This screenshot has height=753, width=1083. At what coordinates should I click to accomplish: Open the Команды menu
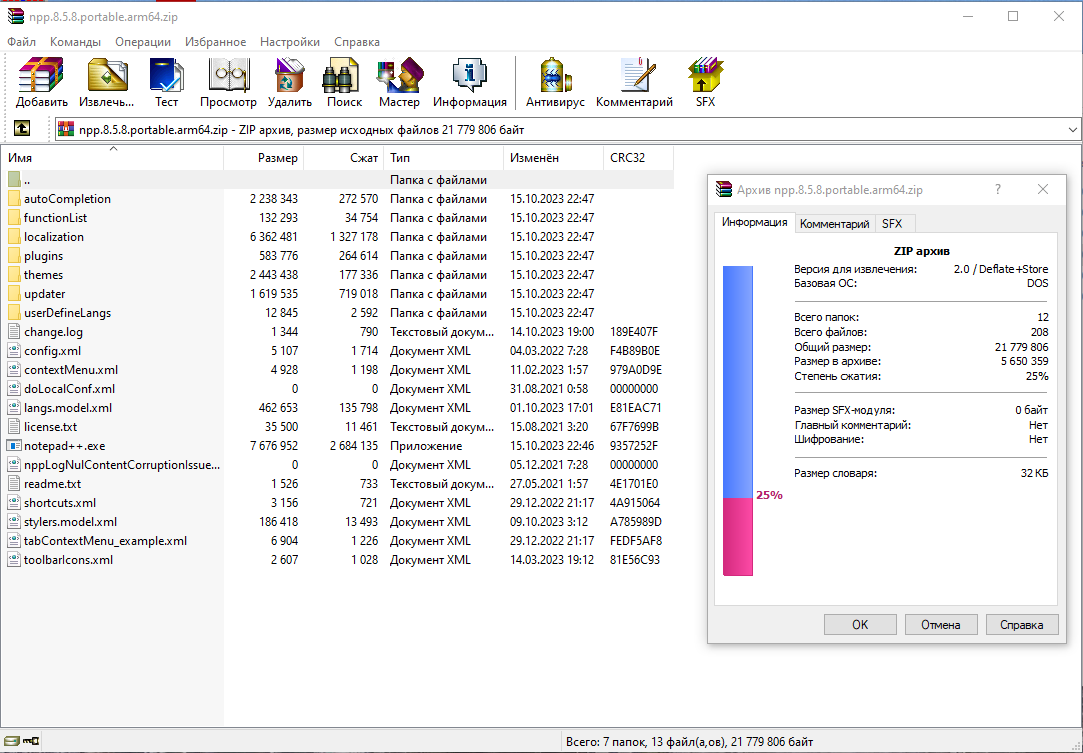pos(75,42)
